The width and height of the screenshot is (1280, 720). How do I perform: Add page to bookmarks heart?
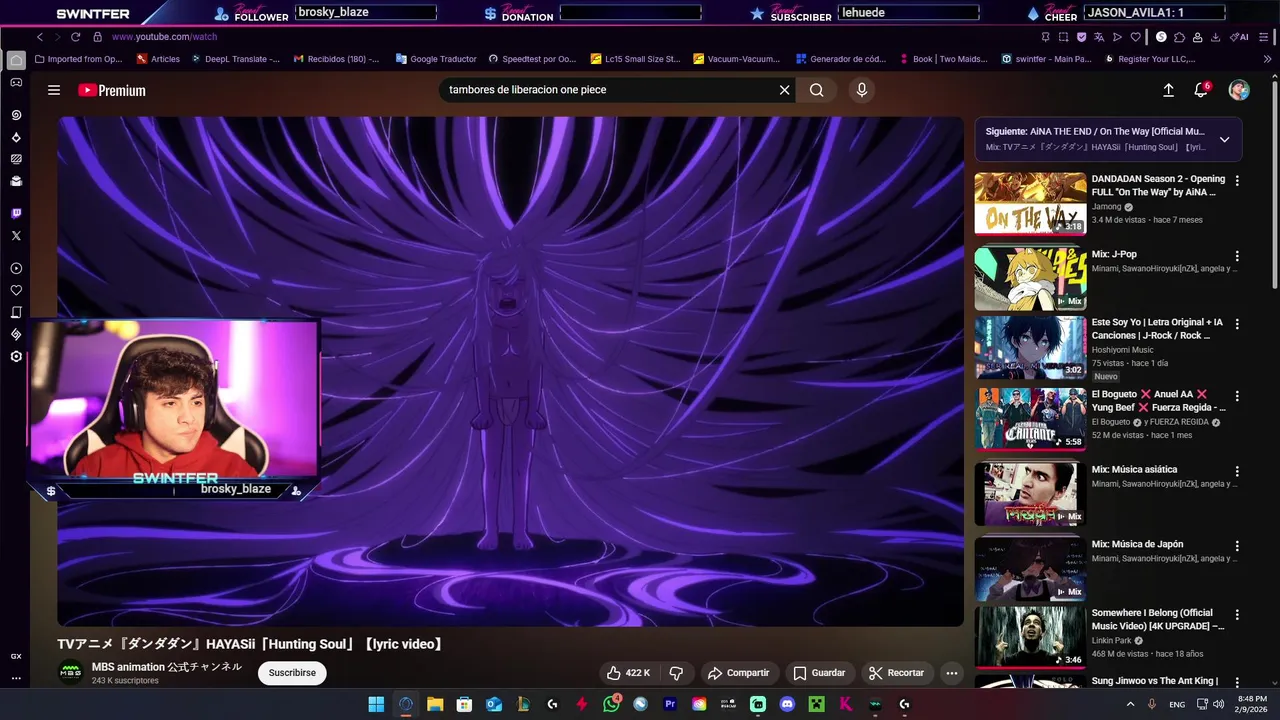[1136, 37]
